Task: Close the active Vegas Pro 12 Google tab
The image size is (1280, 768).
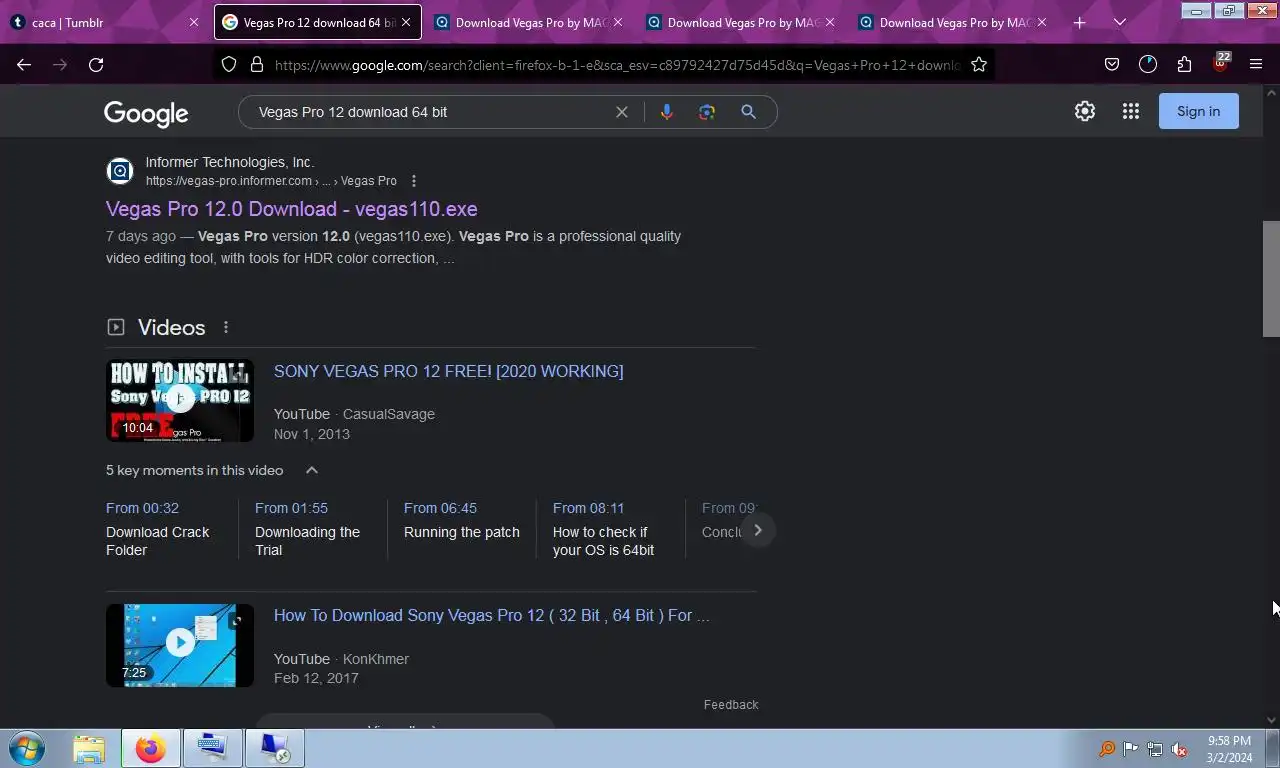Action: 406,22
